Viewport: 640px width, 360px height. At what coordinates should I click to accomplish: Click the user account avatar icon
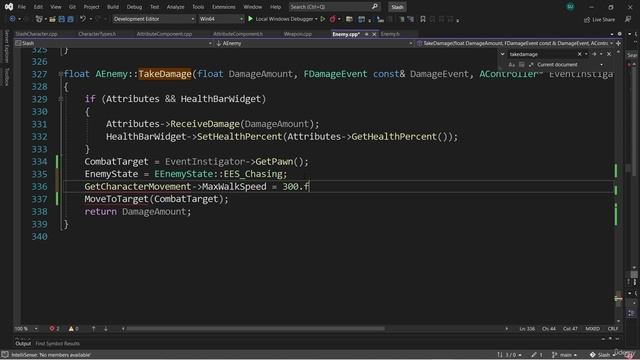(570, 7)
